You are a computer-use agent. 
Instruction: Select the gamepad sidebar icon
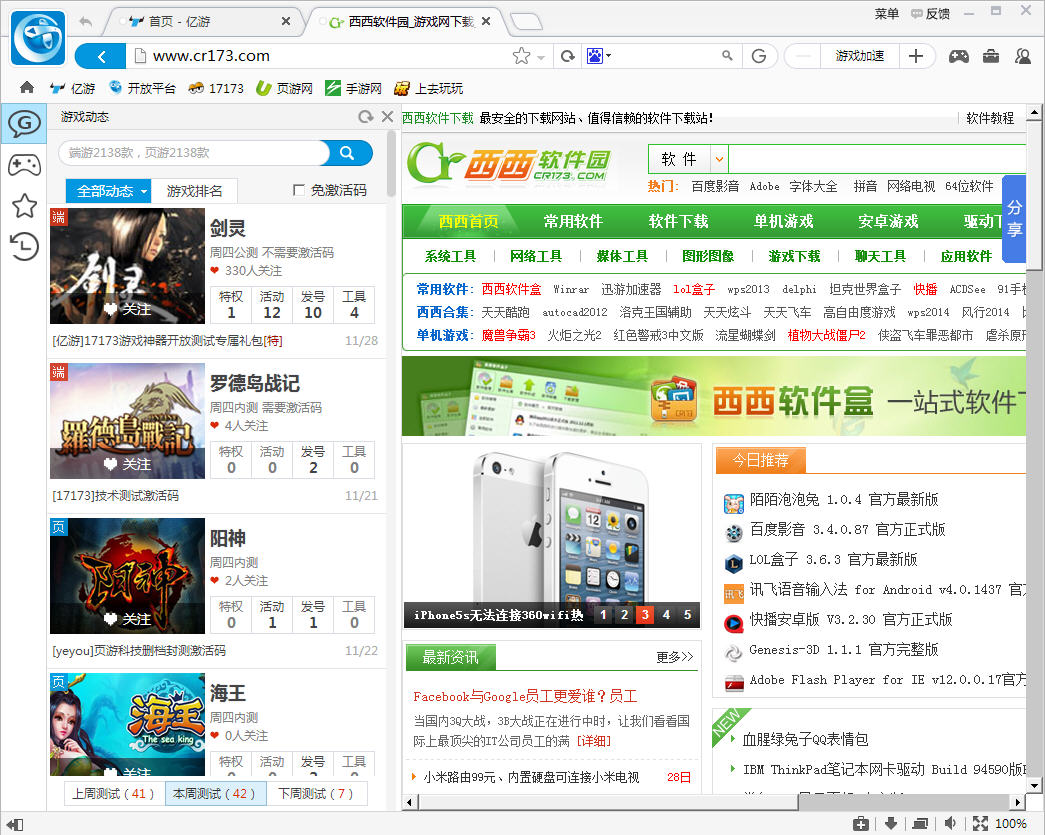tap(24, 165)
